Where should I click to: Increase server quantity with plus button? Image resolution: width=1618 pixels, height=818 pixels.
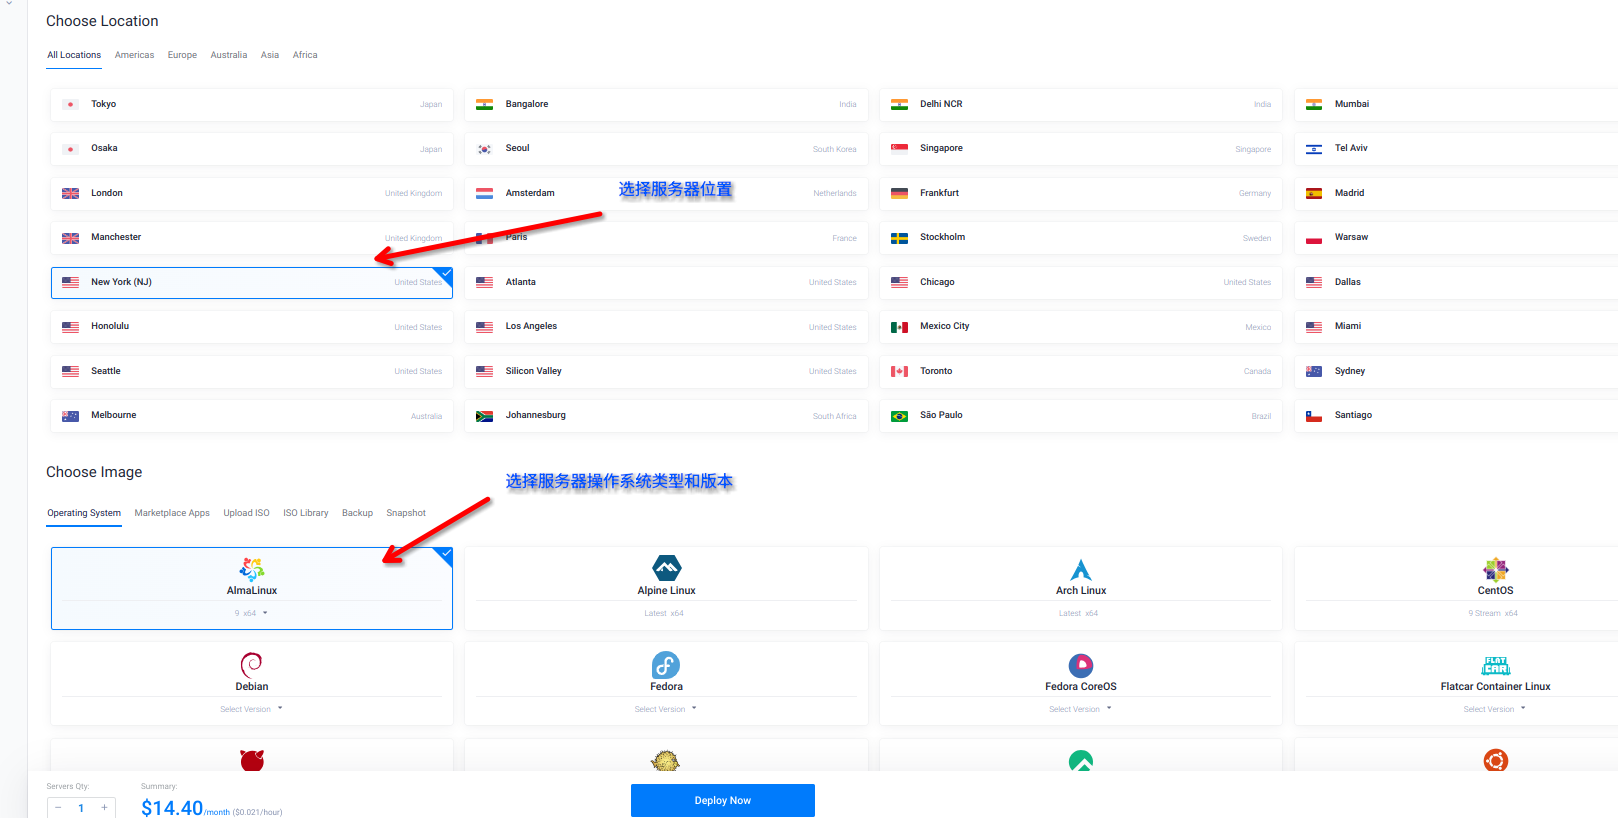[x=104, y=807]
